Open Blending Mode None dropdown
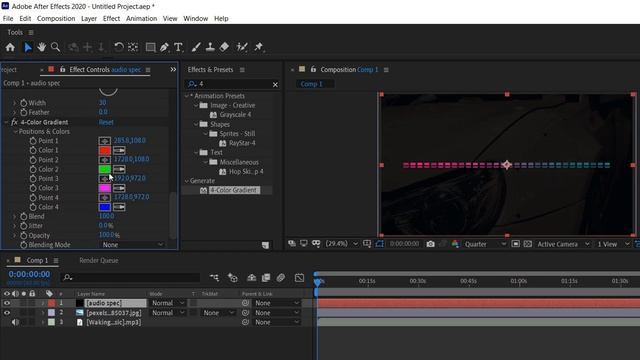640x360 pixels. coord(132,245)
